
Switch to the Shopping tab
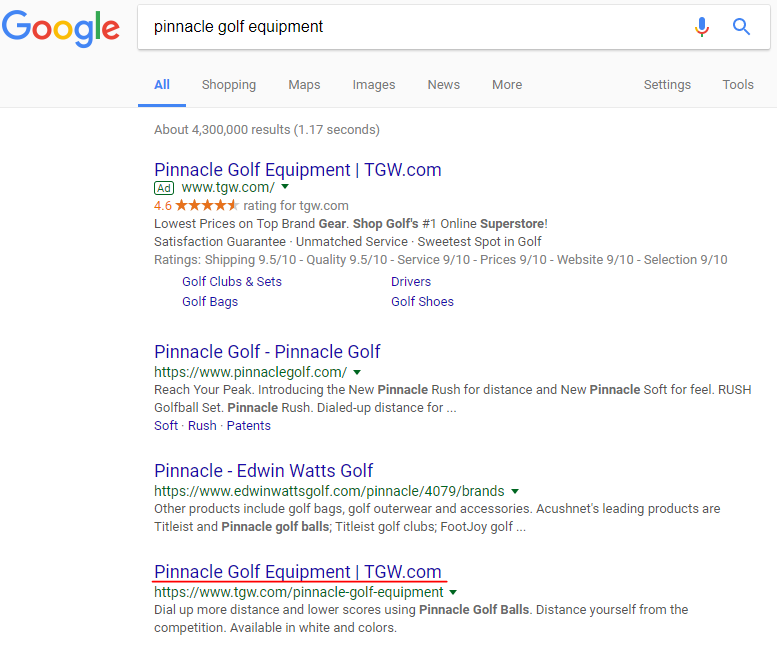[x=229, y=85]
